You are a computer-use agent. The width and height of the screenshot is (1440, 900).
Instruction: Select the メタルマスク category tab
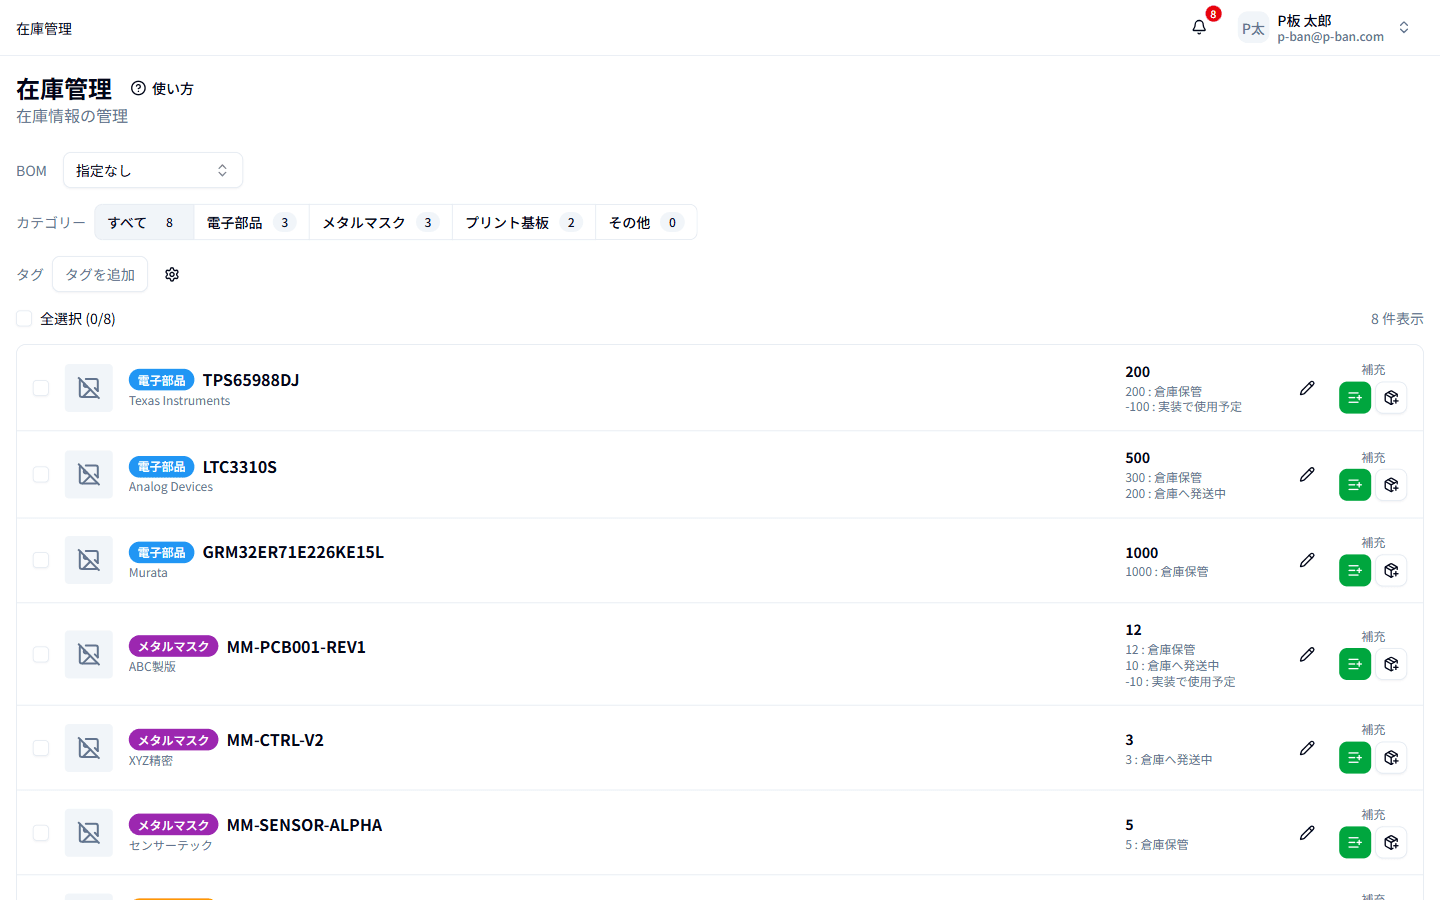pos(380,222)
